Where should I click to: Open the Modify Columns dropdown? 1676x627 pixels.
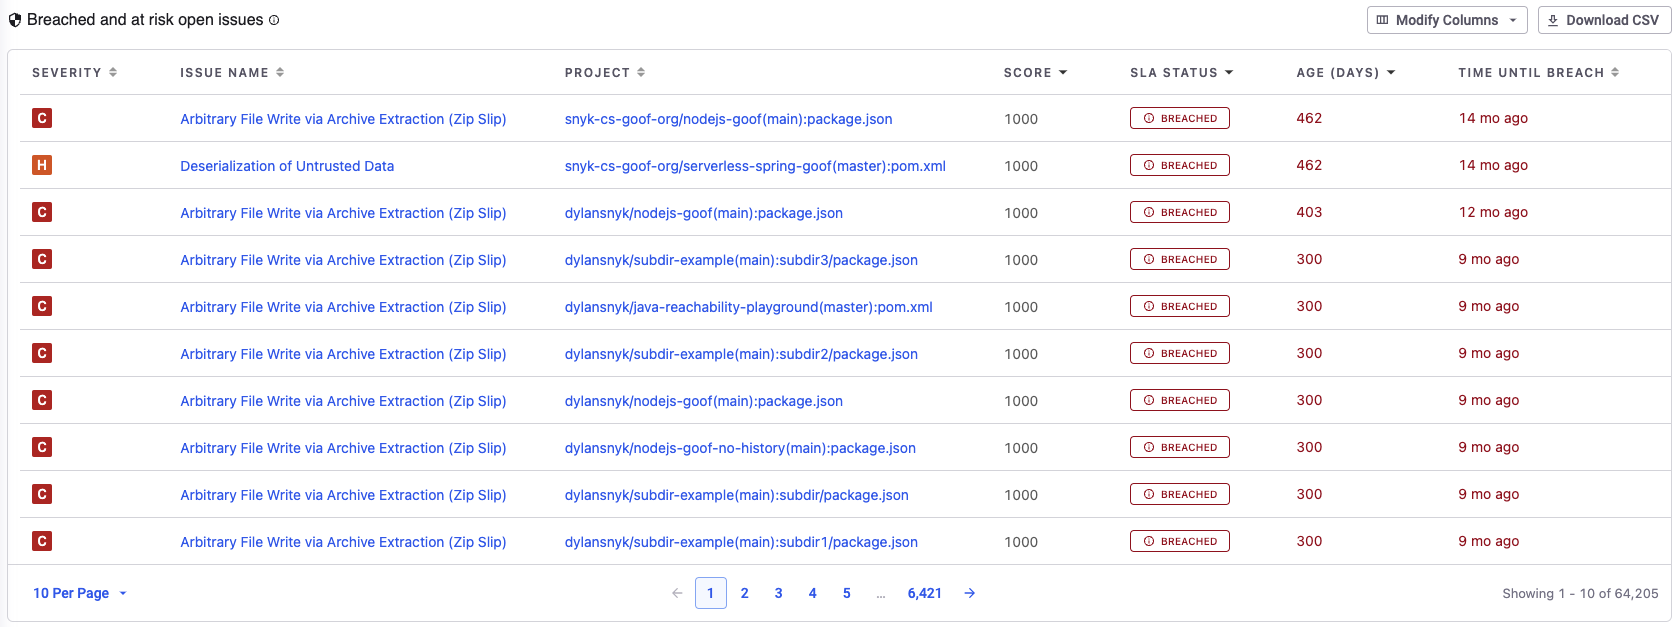point(1447,20)
